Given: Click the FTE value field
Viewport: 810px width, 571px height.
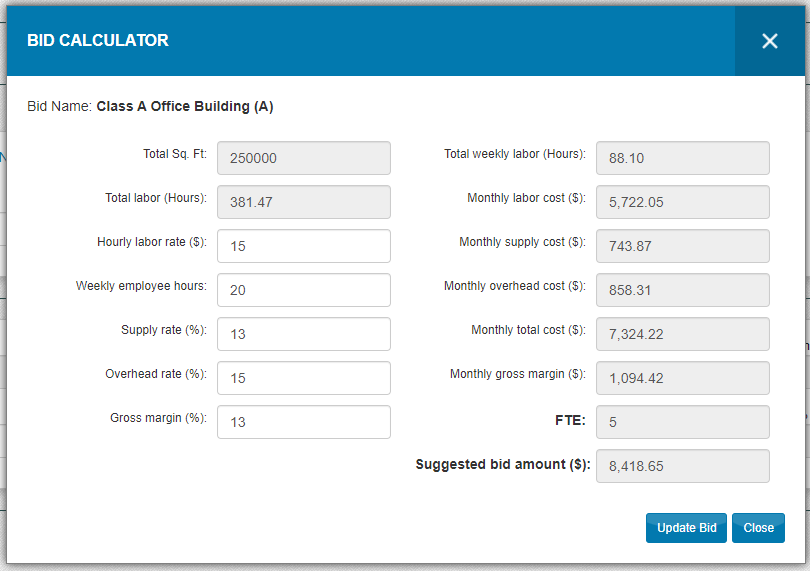Looking at the screenshot, I should tap(682, 422).
